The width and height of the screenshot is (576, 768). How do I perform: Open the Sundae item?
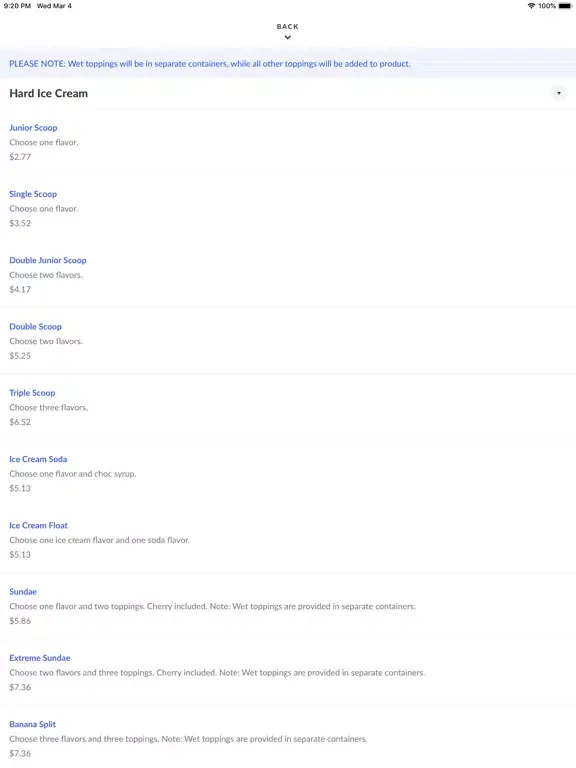pos(23,592)
